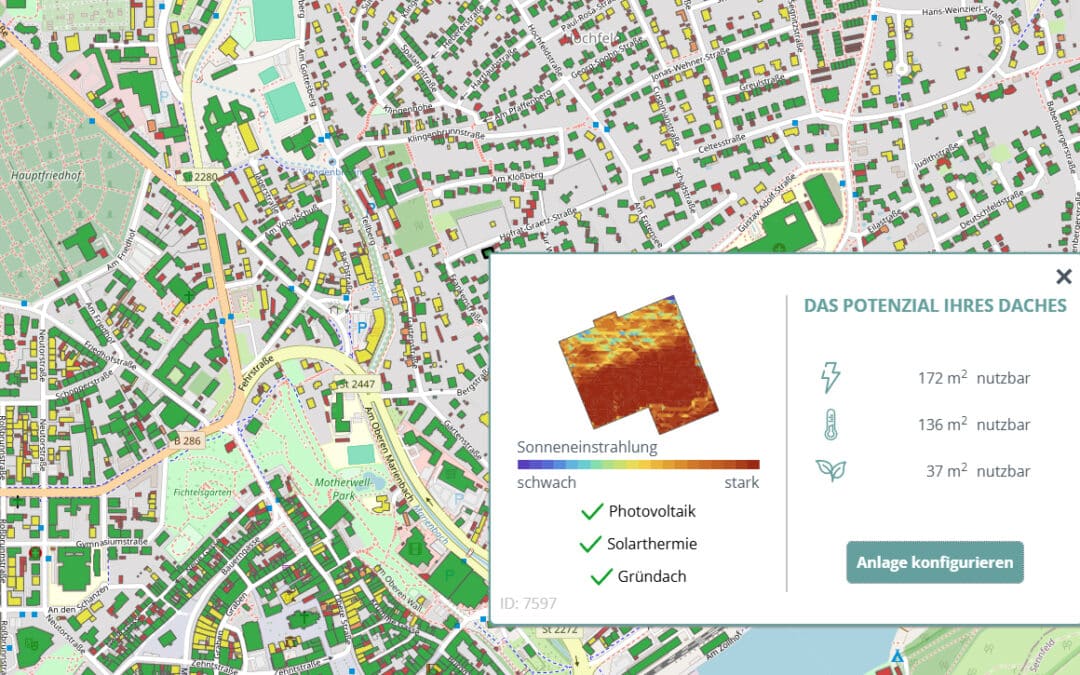Click the thermometer solar thermal icon
The width and height of the screenshot is (1080, 675).
pyautogui.click(x=830, y=424)
